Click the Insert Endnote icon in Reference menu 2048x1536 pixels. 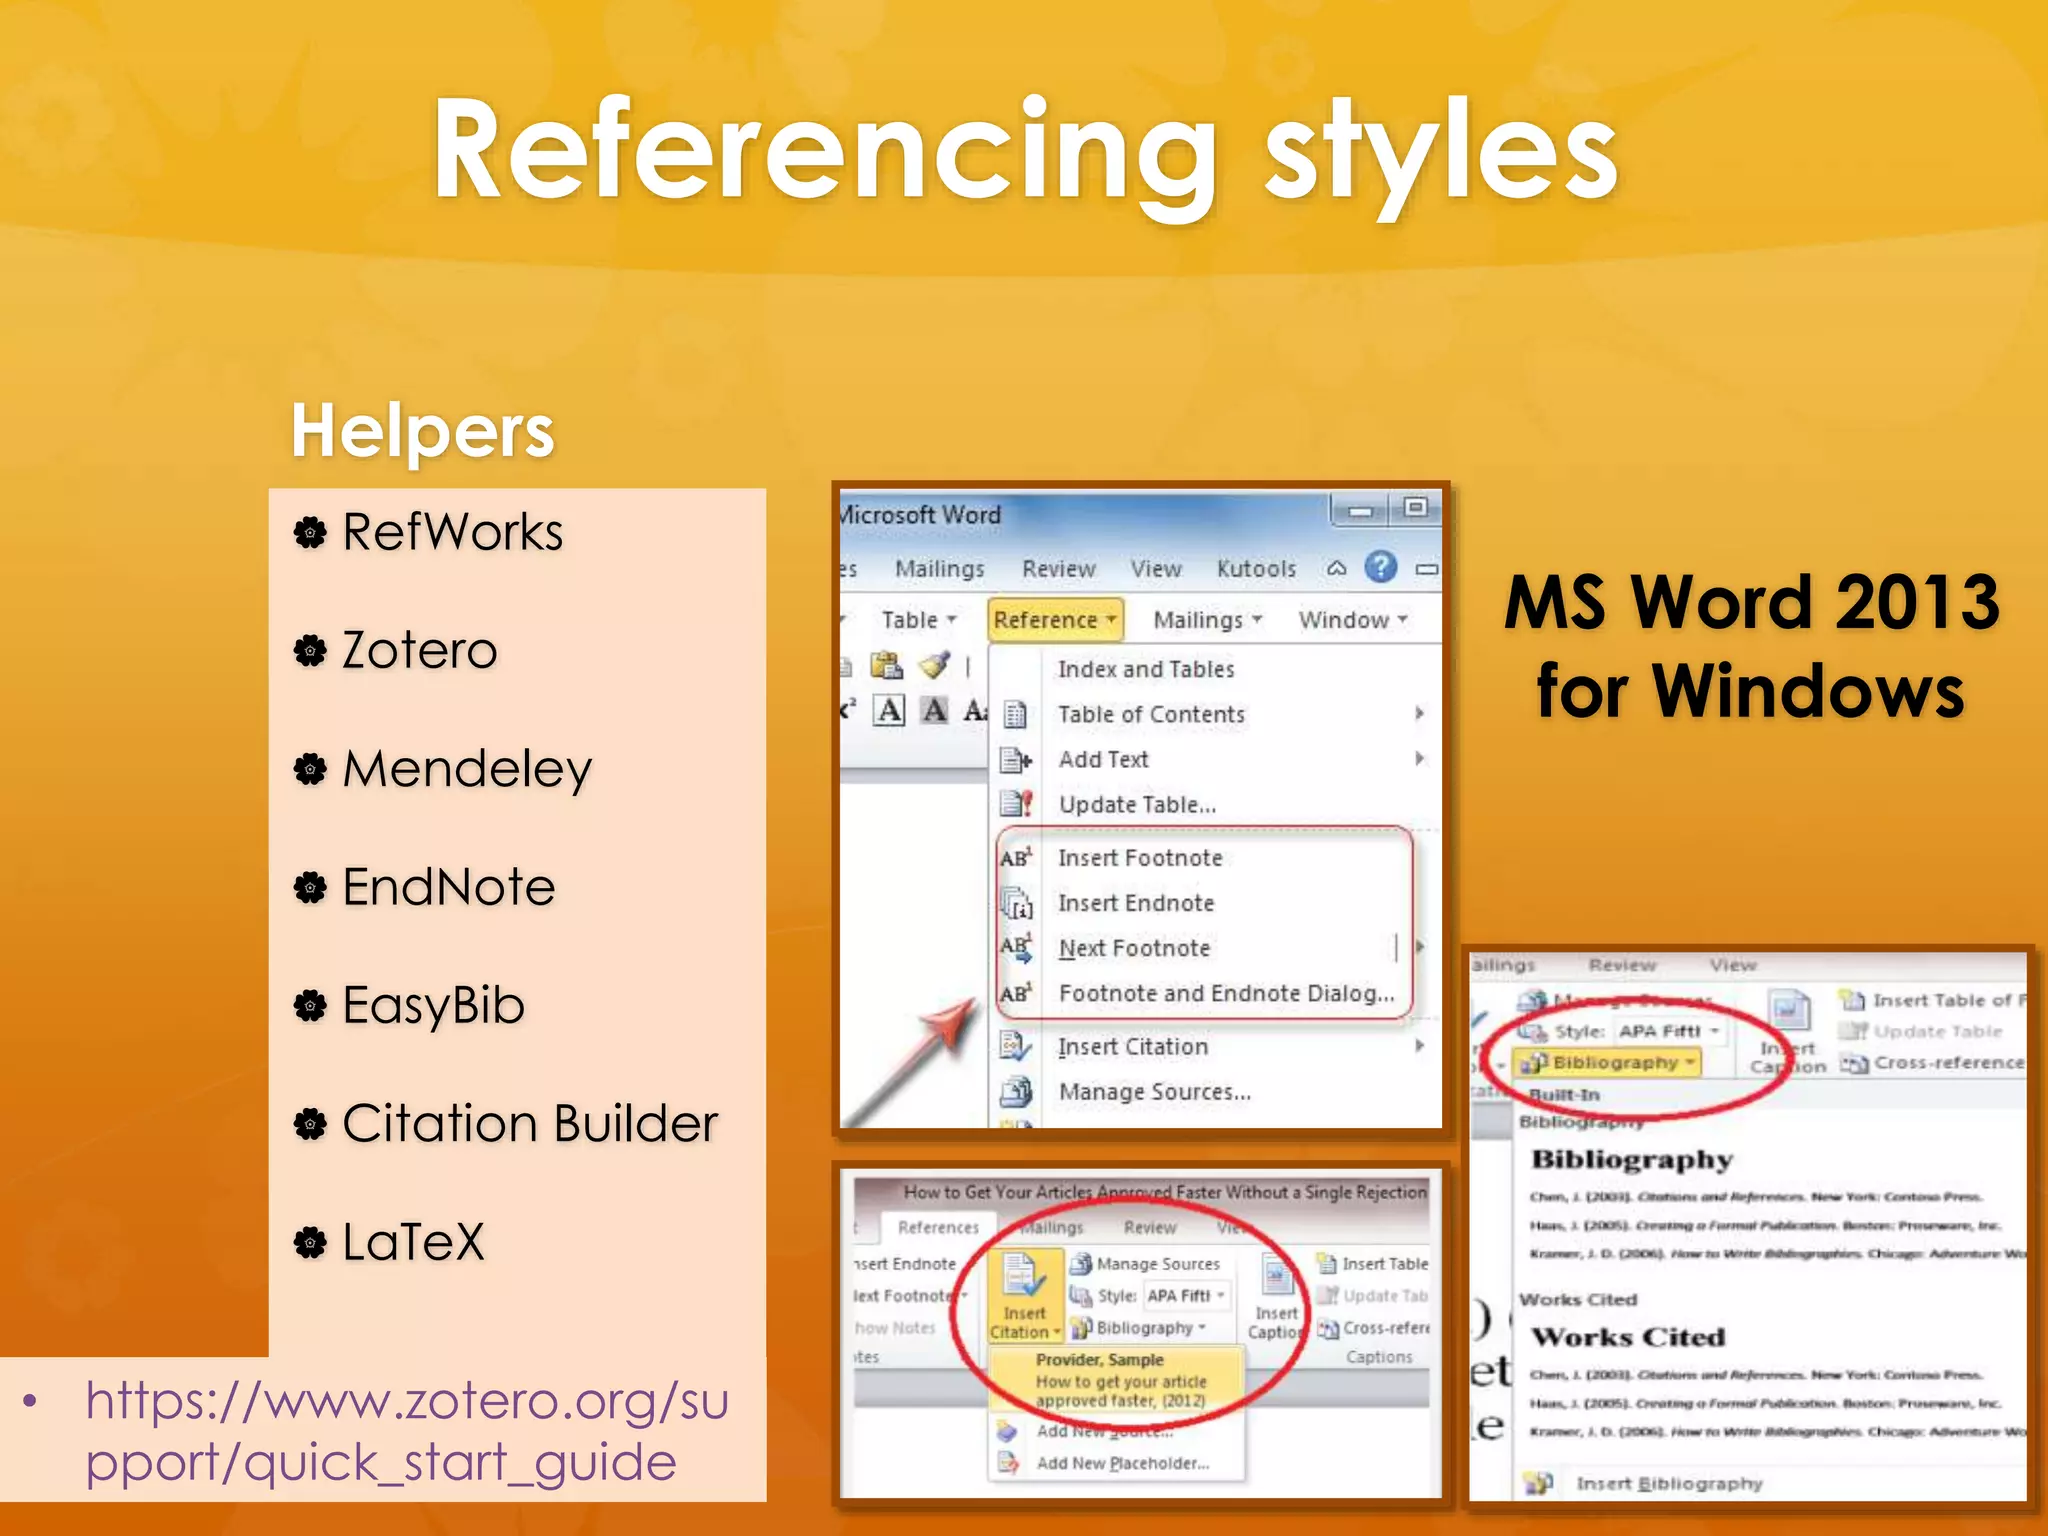click(x=1017, y=903)
